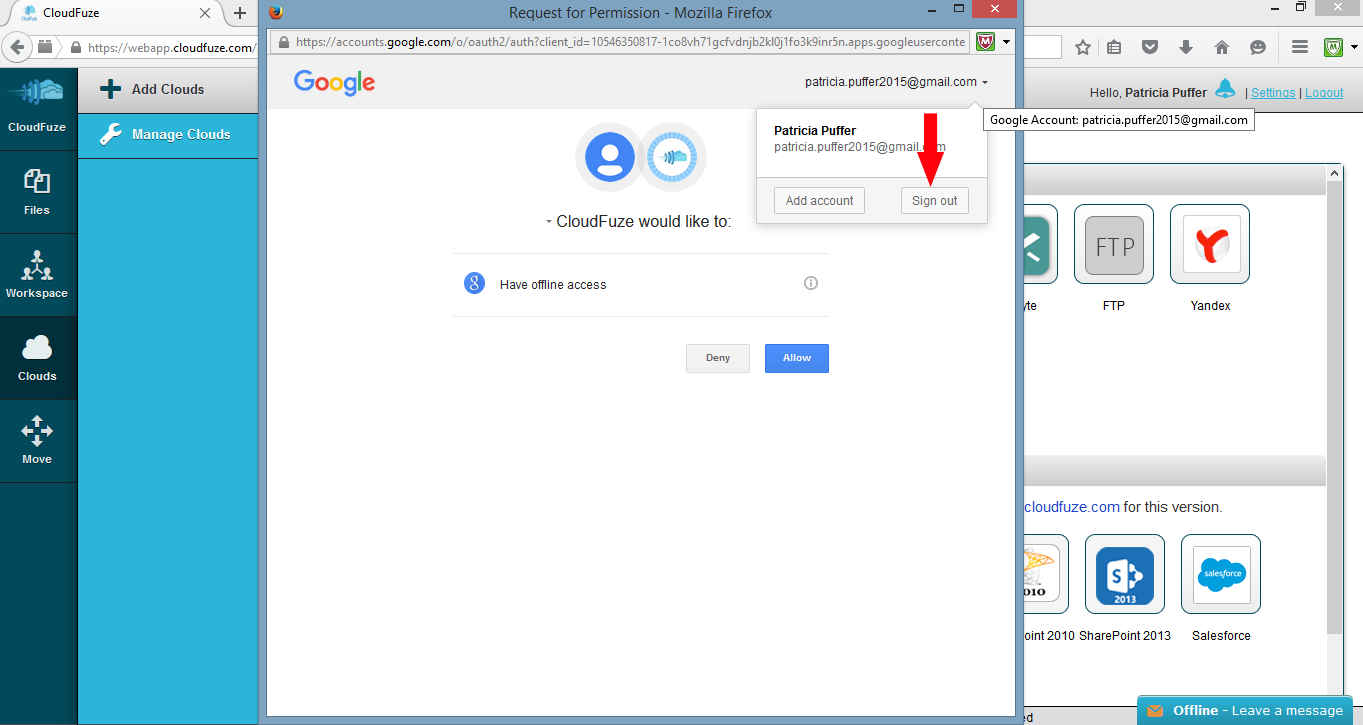The width and height of the screenshot is (1363, 725).
Task: Click the McAfee shield in the popup address bar
Action: click(986, 42)
